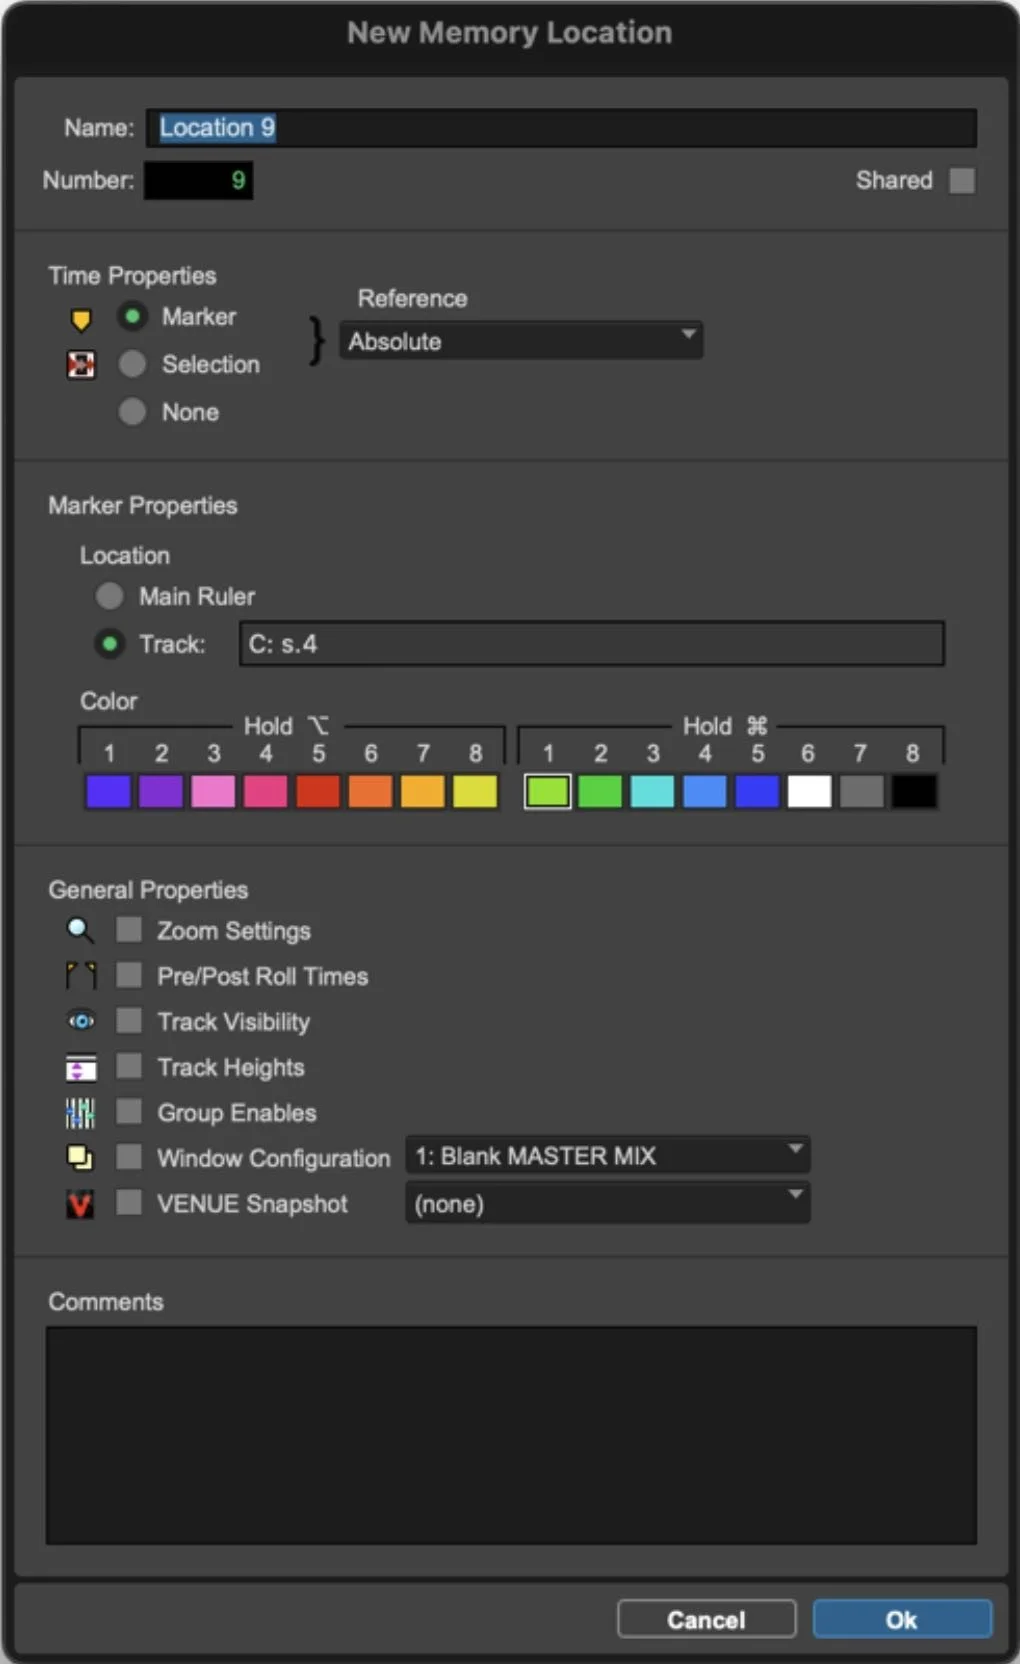1020x1664 pixels.
Task: Click the Group Enables faders icon
Action: click(80, 1113)
